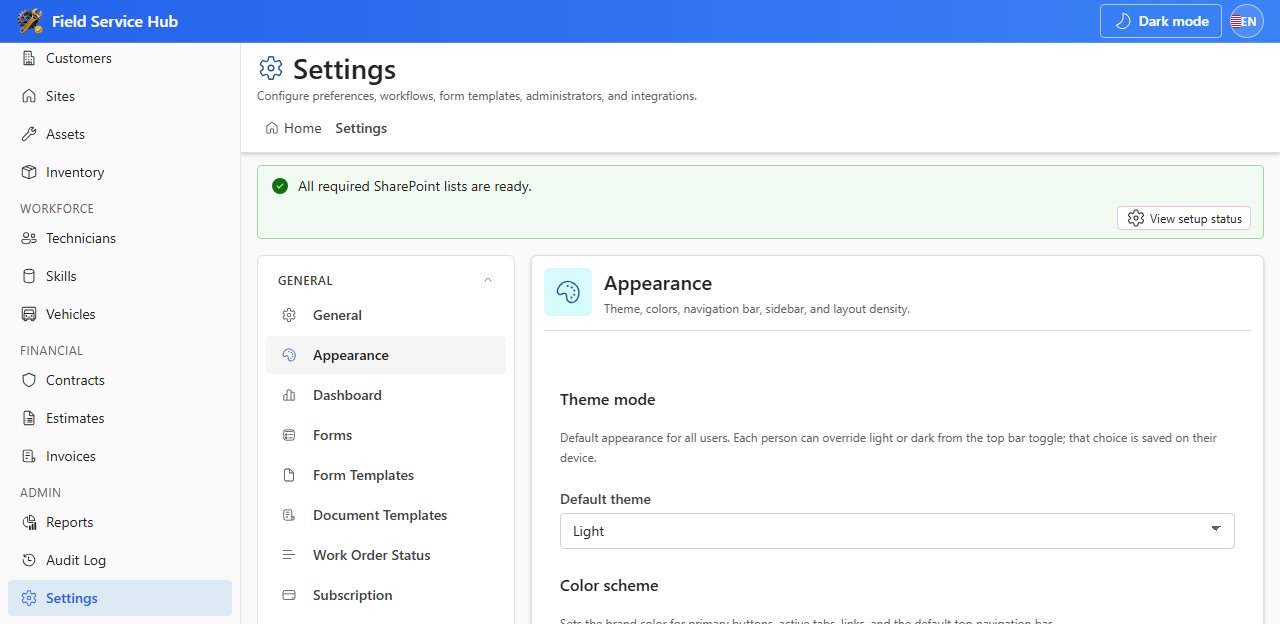Click the 'Default theme' field label
1280x624 pixels.
point(605,499)
